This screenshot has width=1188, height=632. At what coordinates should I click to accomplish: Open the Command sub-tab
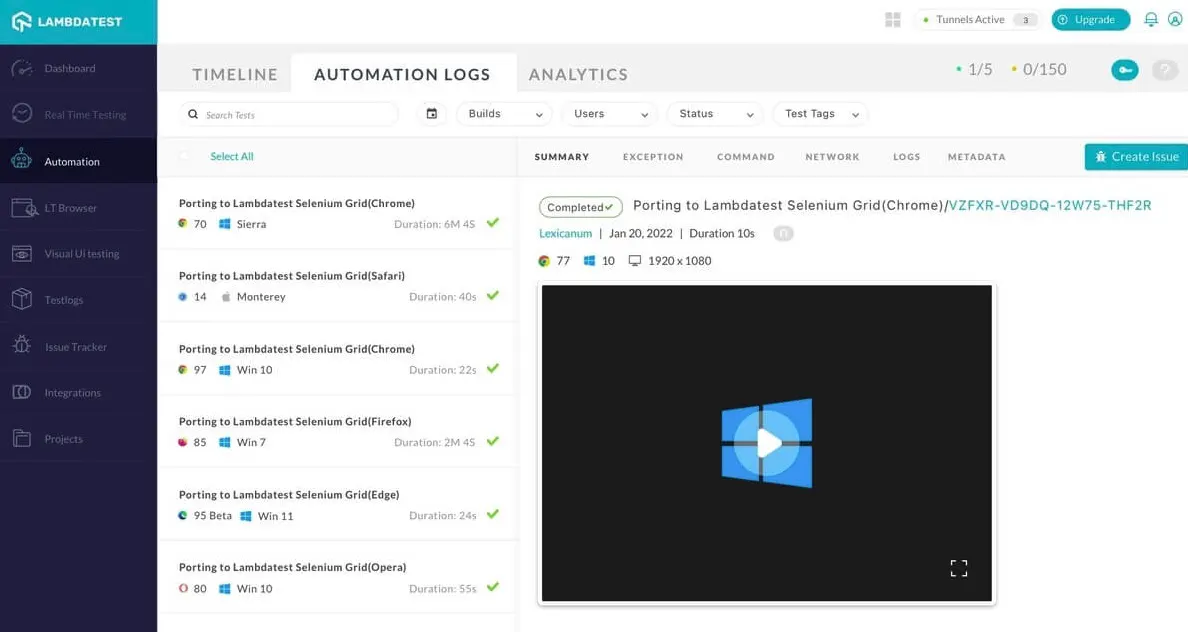(x=746, y=157)
